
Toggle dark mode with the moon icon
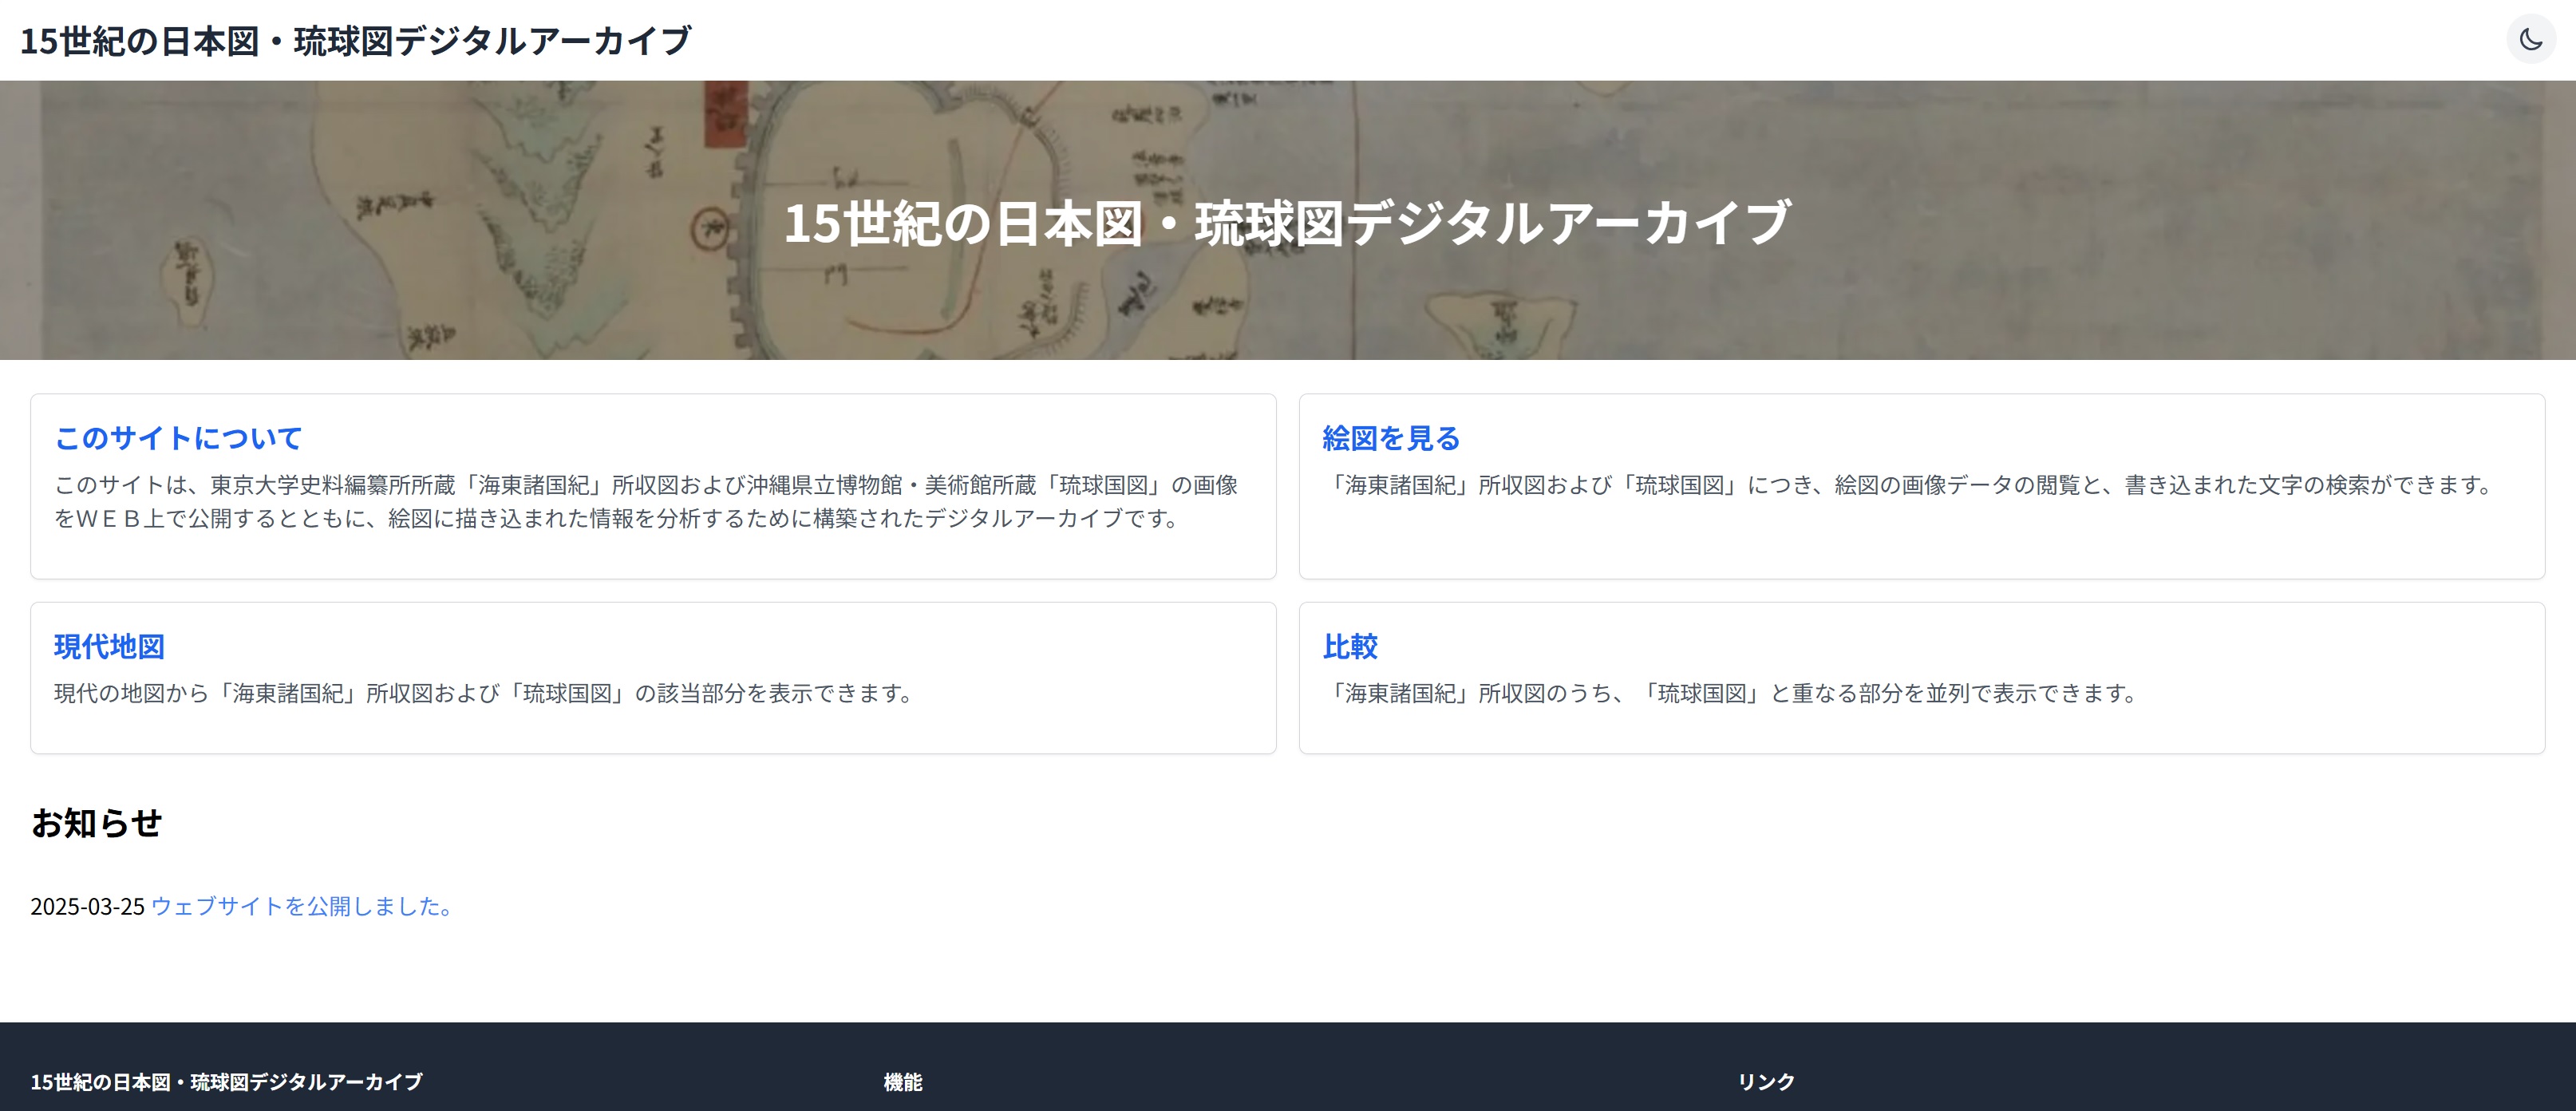tap(2530, 40)
